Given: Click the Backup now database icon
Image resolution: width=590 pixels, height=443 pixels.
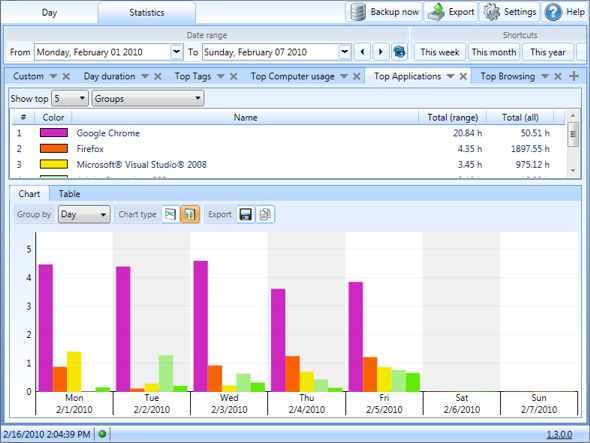Looking at the screenshot, I should tap(358, 12).
